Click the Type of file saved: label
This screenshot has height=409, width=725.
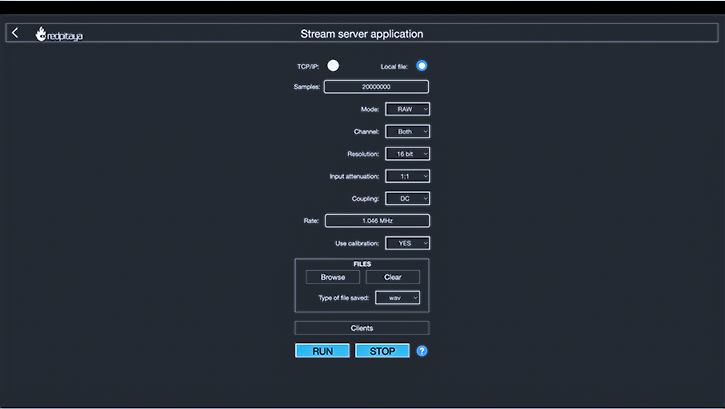tap(344, 298)
